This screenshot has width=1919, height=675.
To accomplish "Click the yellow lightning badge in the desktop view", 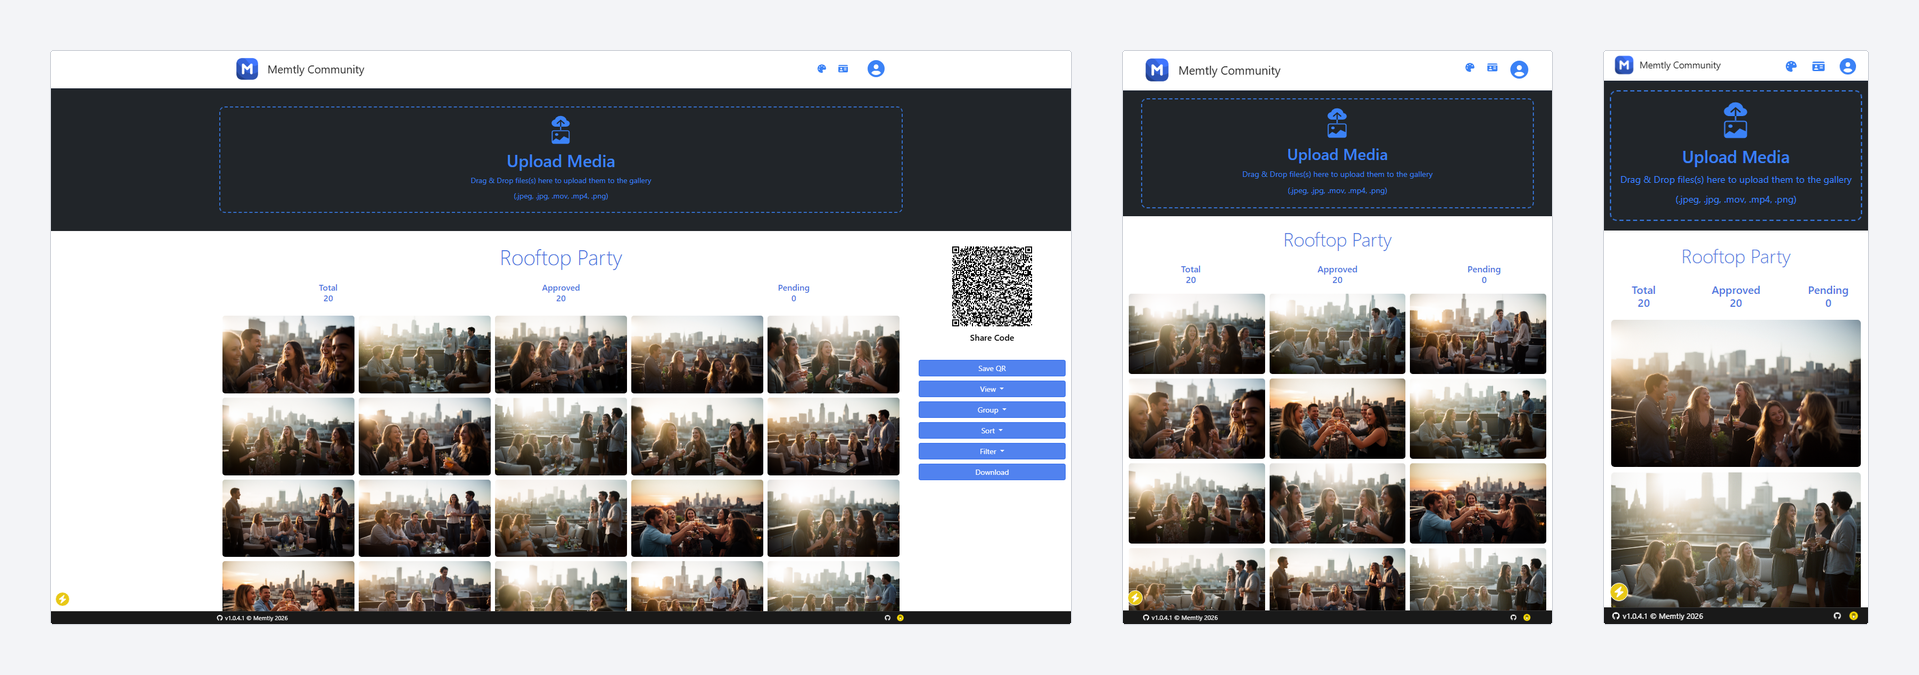I will [x=62, y=599].
